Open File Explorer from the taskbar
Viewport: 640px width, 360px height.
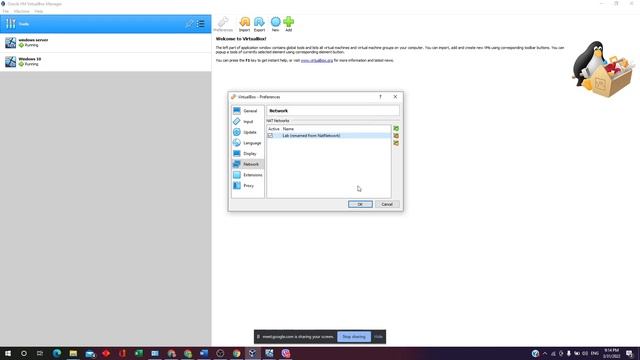73,353
